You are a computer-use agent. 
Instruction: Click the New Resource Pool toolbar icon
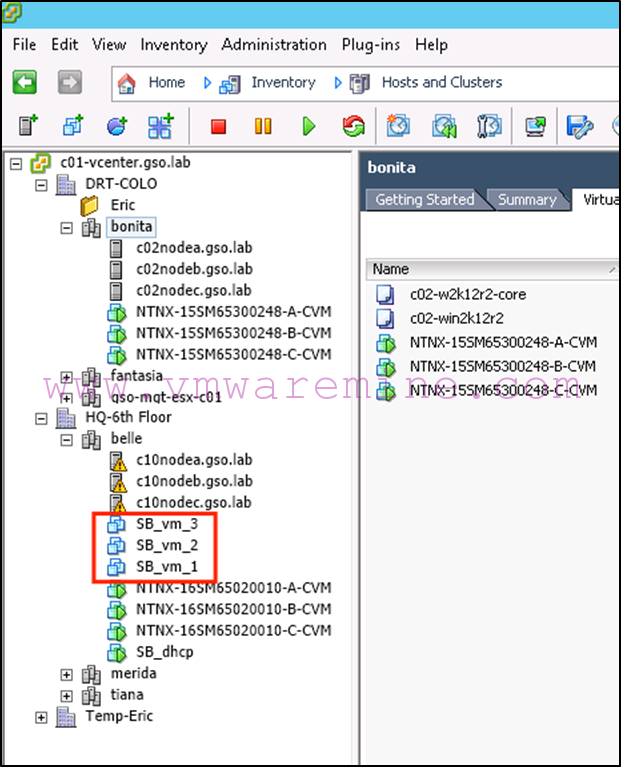pos(117,126)
